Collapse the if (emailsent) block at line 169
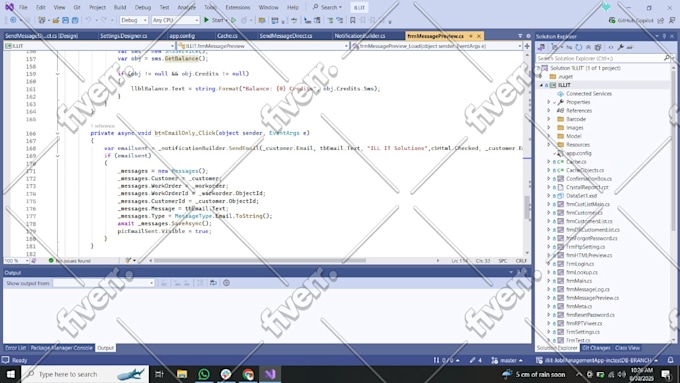 tap(57, 156)
